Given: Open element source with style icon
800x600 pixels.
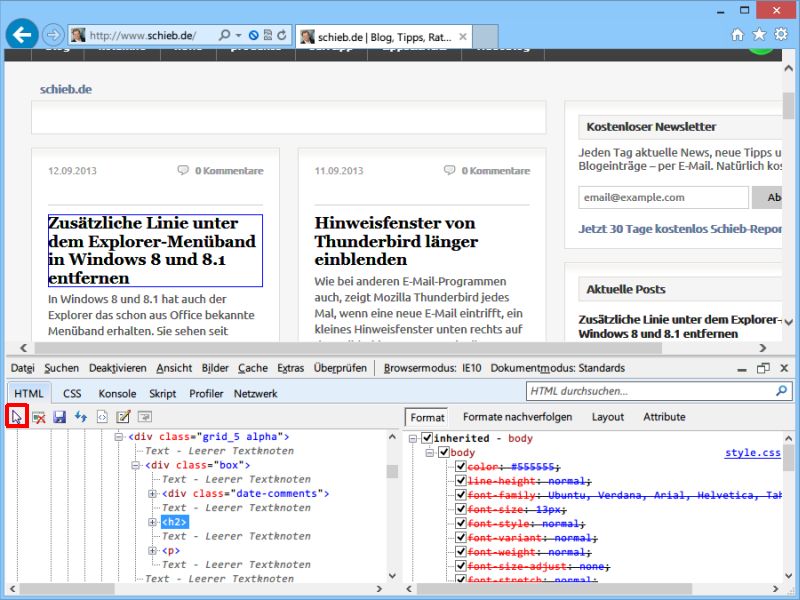Looking at the screenshot, I should 102,417.
